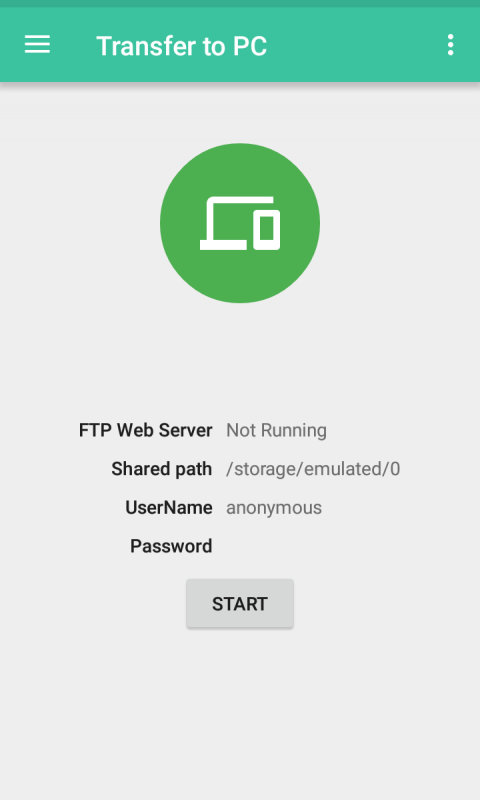Click the 'Not Running' server status

coord(276,430)
